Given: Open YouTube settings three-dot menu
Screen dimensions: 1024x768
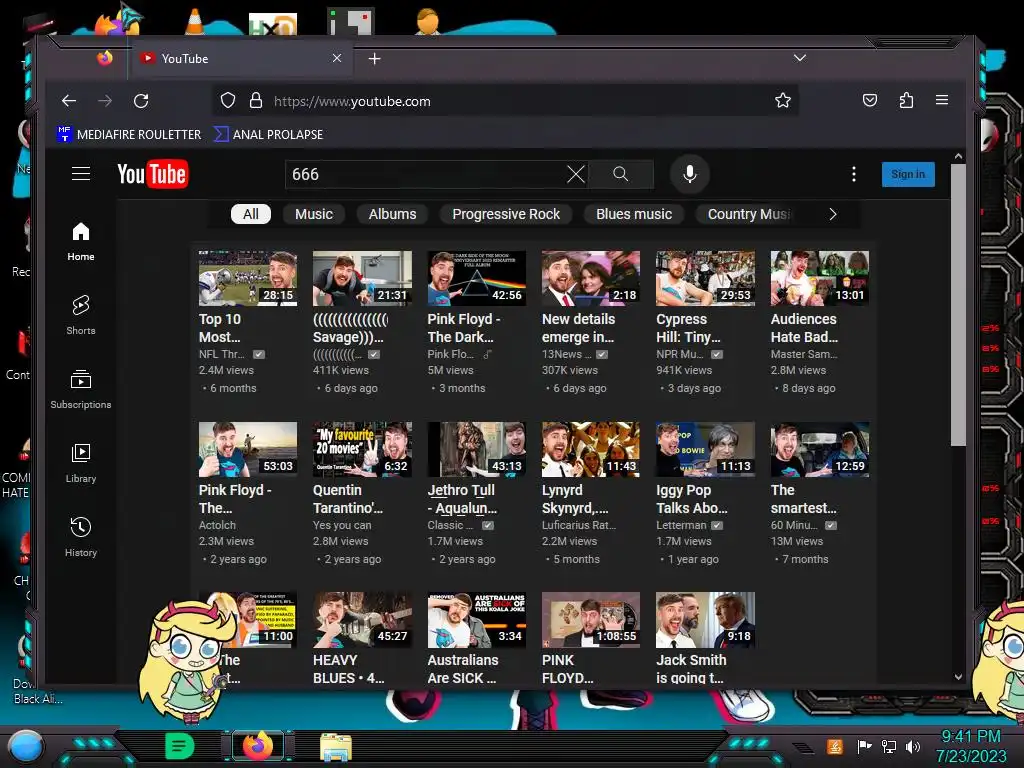Looking at the screenshot, I should (x=854, y=174).
